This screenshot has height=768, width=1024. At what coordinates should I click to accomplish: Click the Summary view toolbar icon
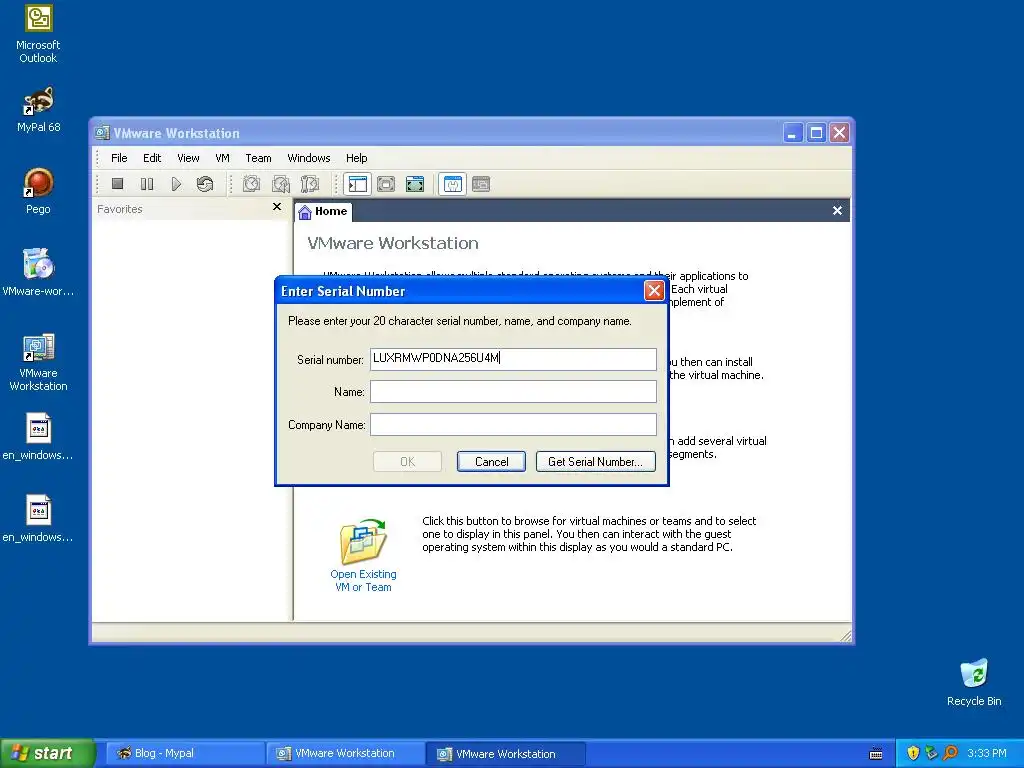click(453, 184)
